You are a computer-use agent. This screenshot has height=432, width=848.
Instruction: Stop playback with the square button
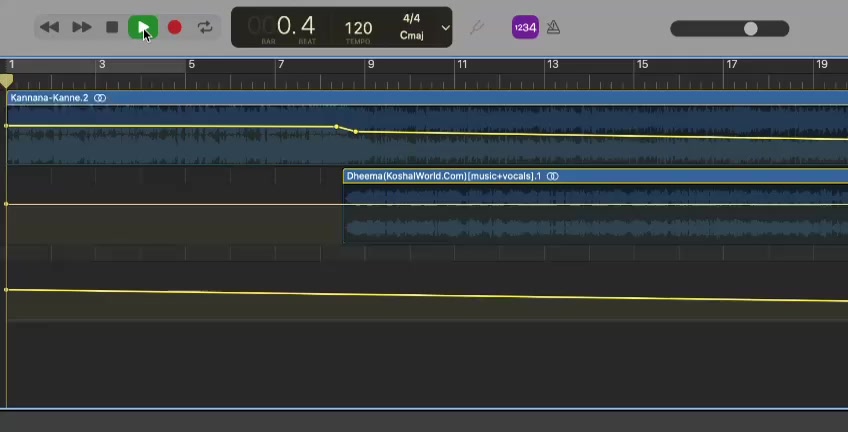[x=112, y=28]
